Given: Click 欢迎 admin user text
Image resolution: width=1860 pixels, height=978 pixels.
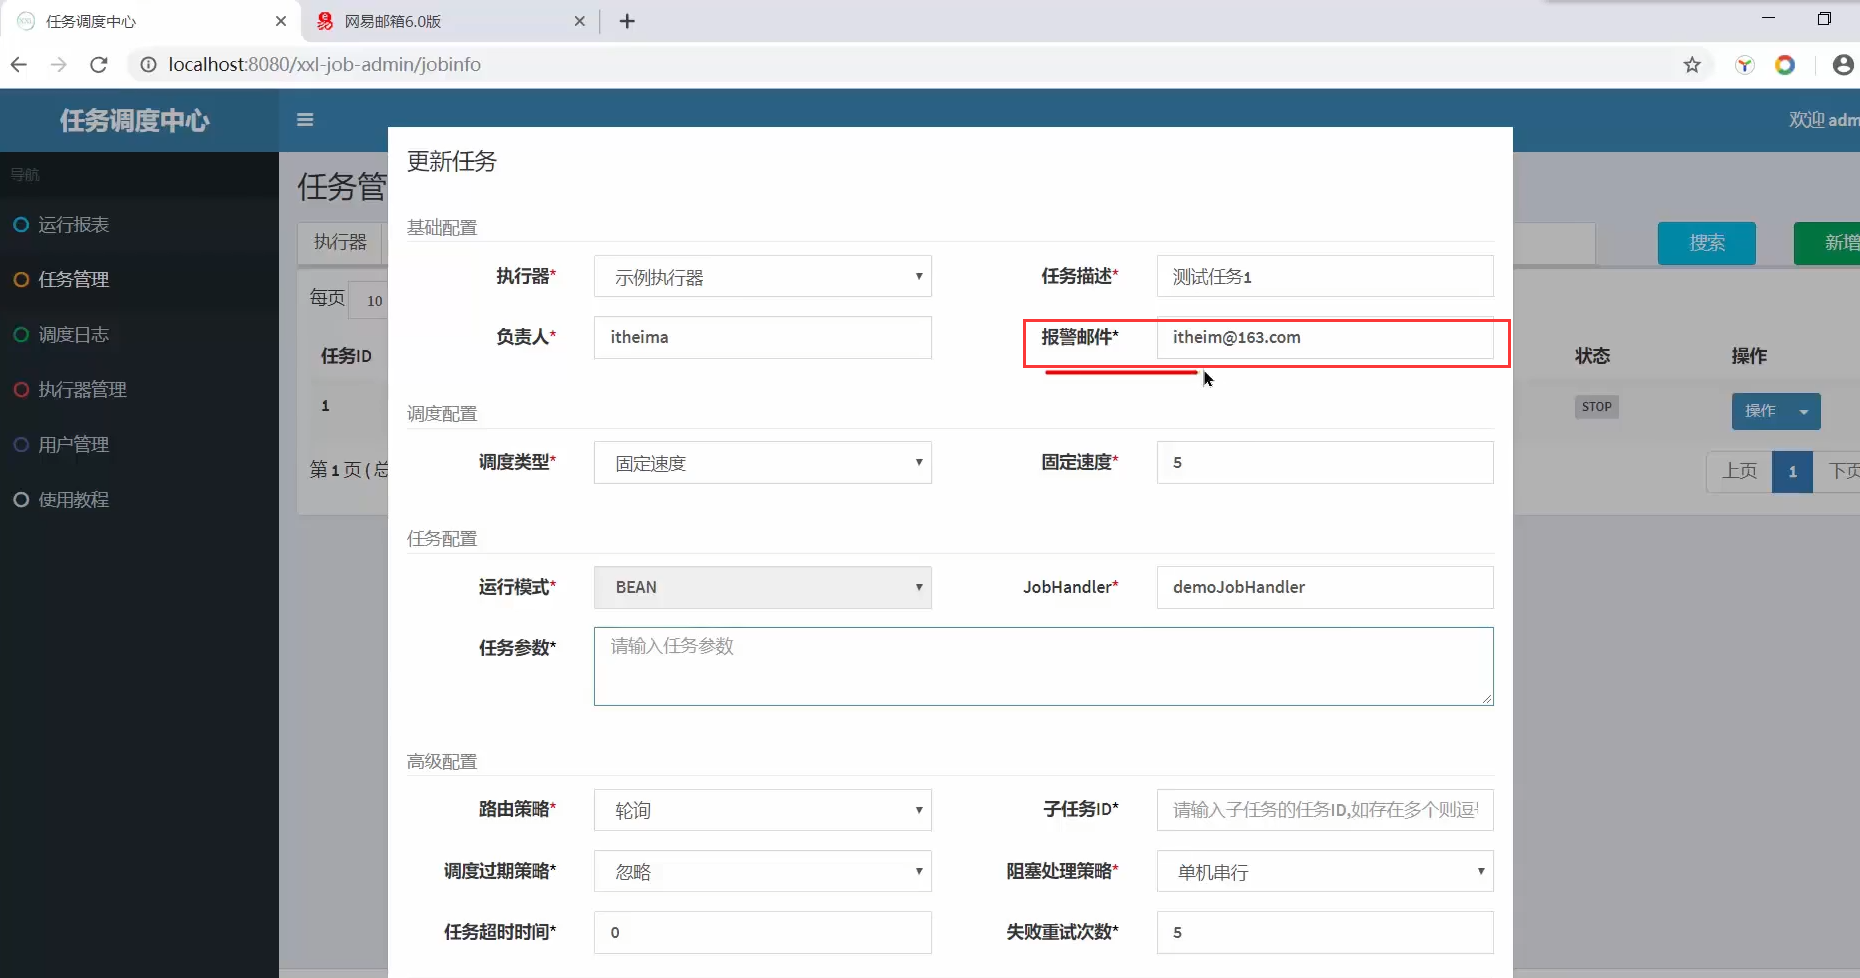Looking at the screenshot, I should (1824, 120).
